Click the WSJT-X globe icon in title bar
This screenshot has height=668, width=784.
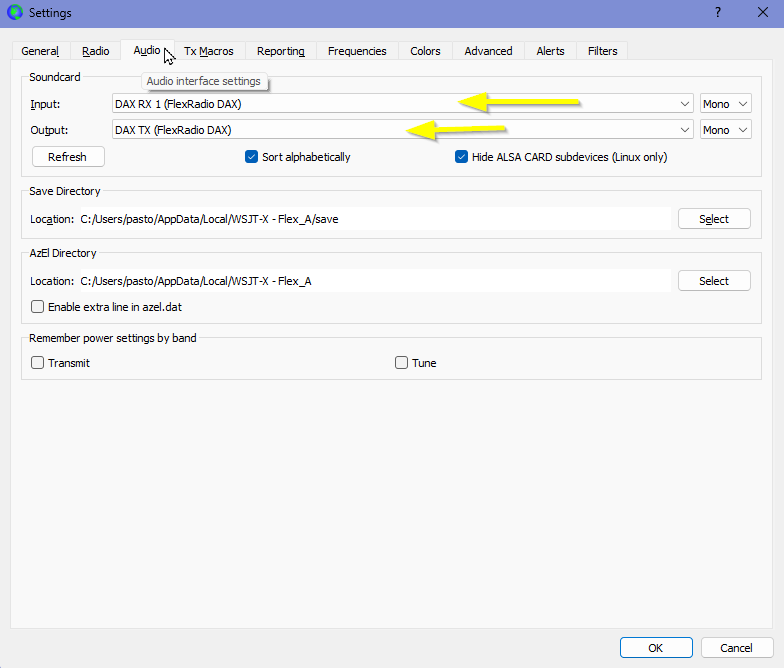click(x=14, y=13)
